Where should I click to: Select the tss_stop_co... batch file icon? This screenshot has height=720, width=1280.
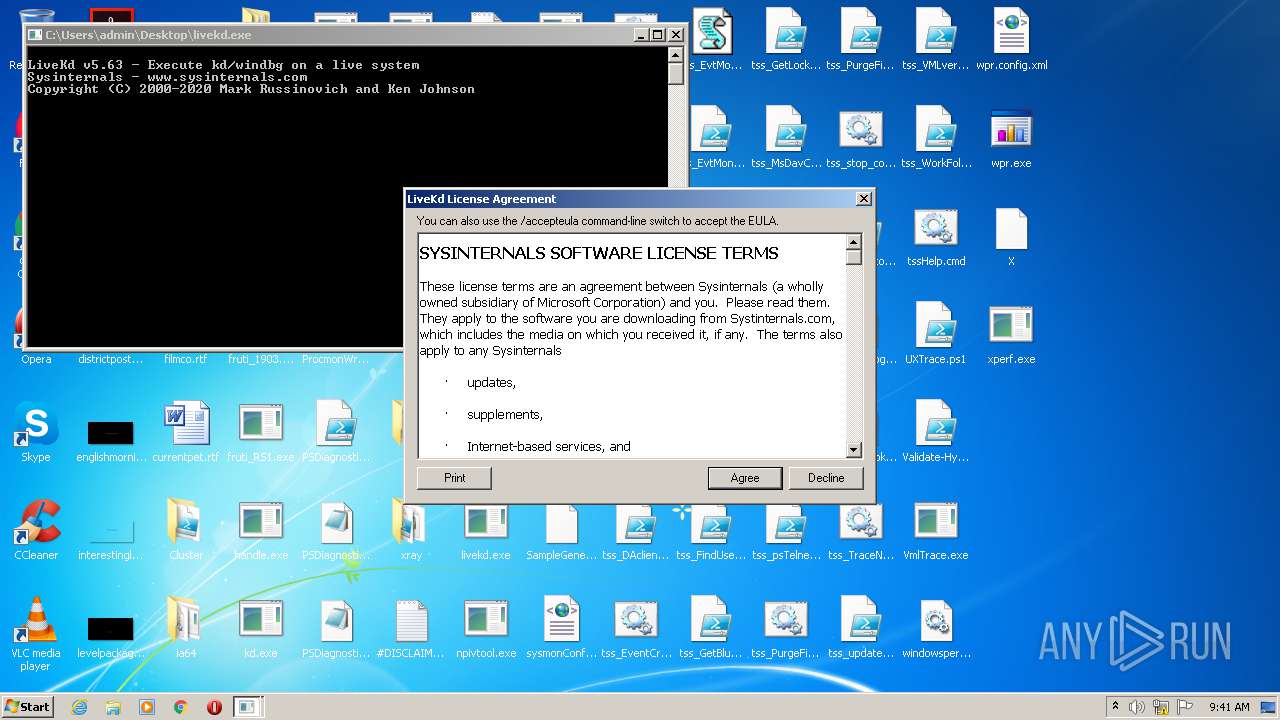(861, 139)
